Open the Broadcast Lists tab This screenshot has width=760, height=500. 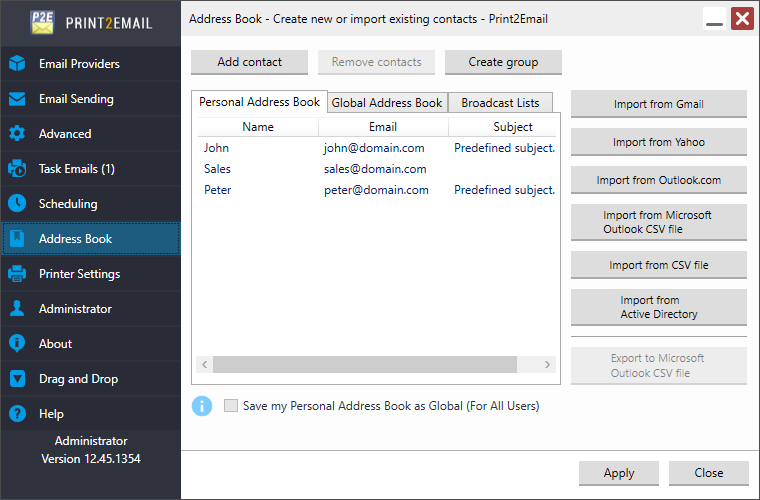point(500,103)
